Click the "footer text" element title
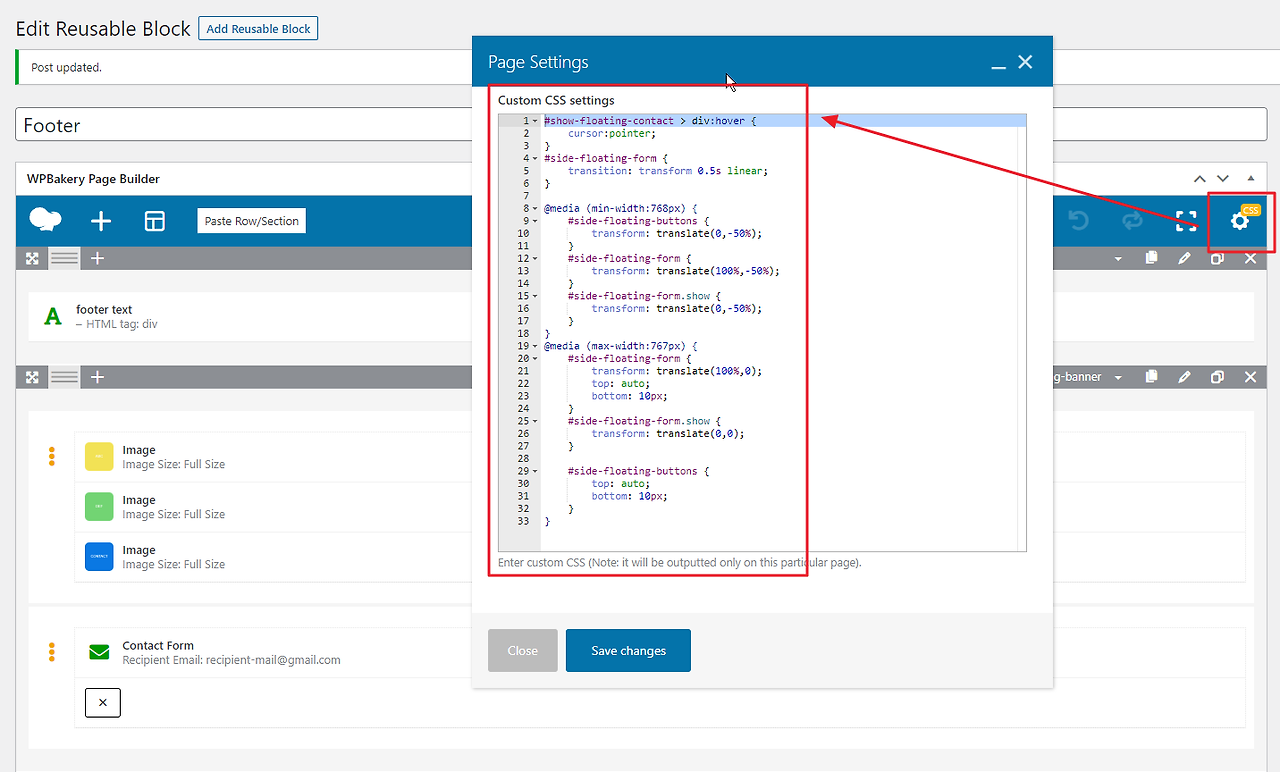This screenshot has width=1280, height=772. pyautogui.click(x=104, y=310)
